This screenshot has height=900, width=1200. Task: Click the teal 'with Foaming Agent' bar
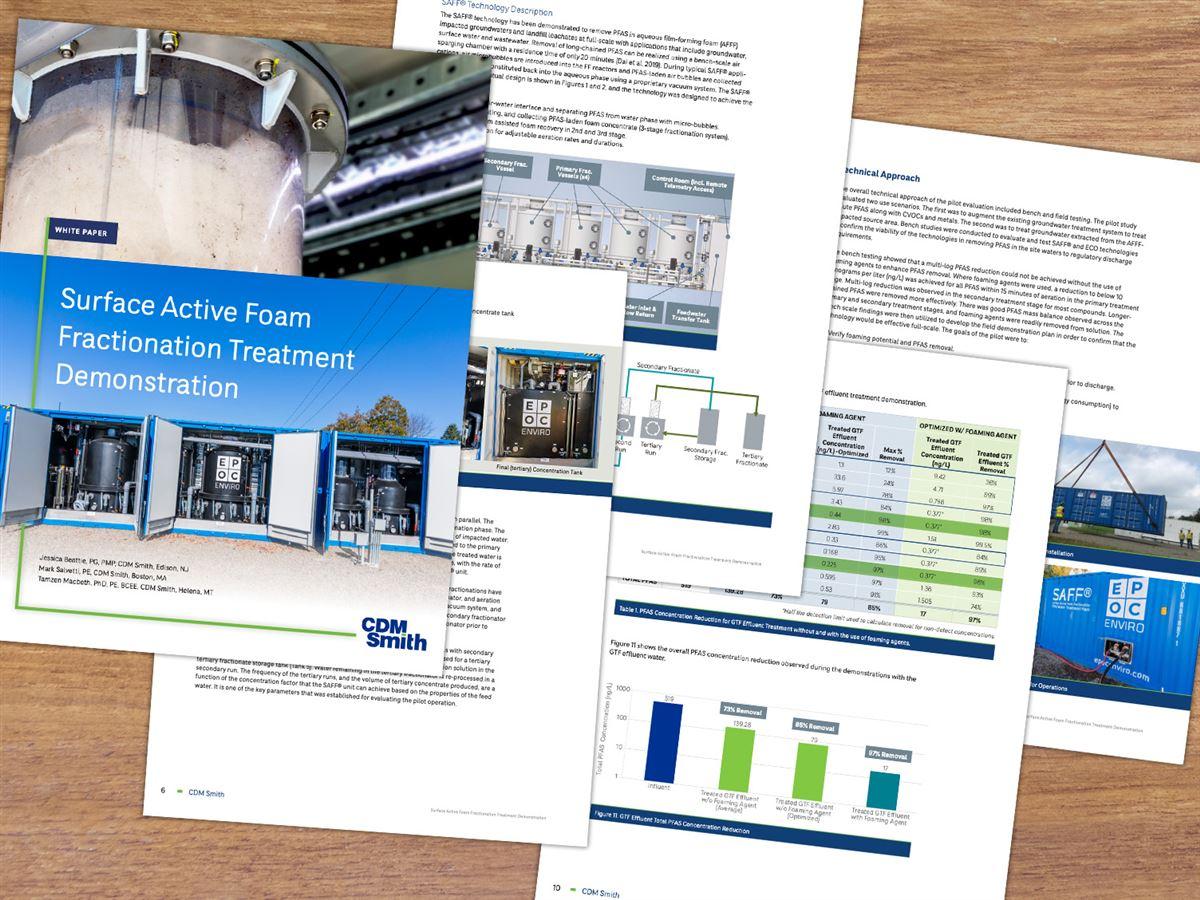(x=882, y=791)
